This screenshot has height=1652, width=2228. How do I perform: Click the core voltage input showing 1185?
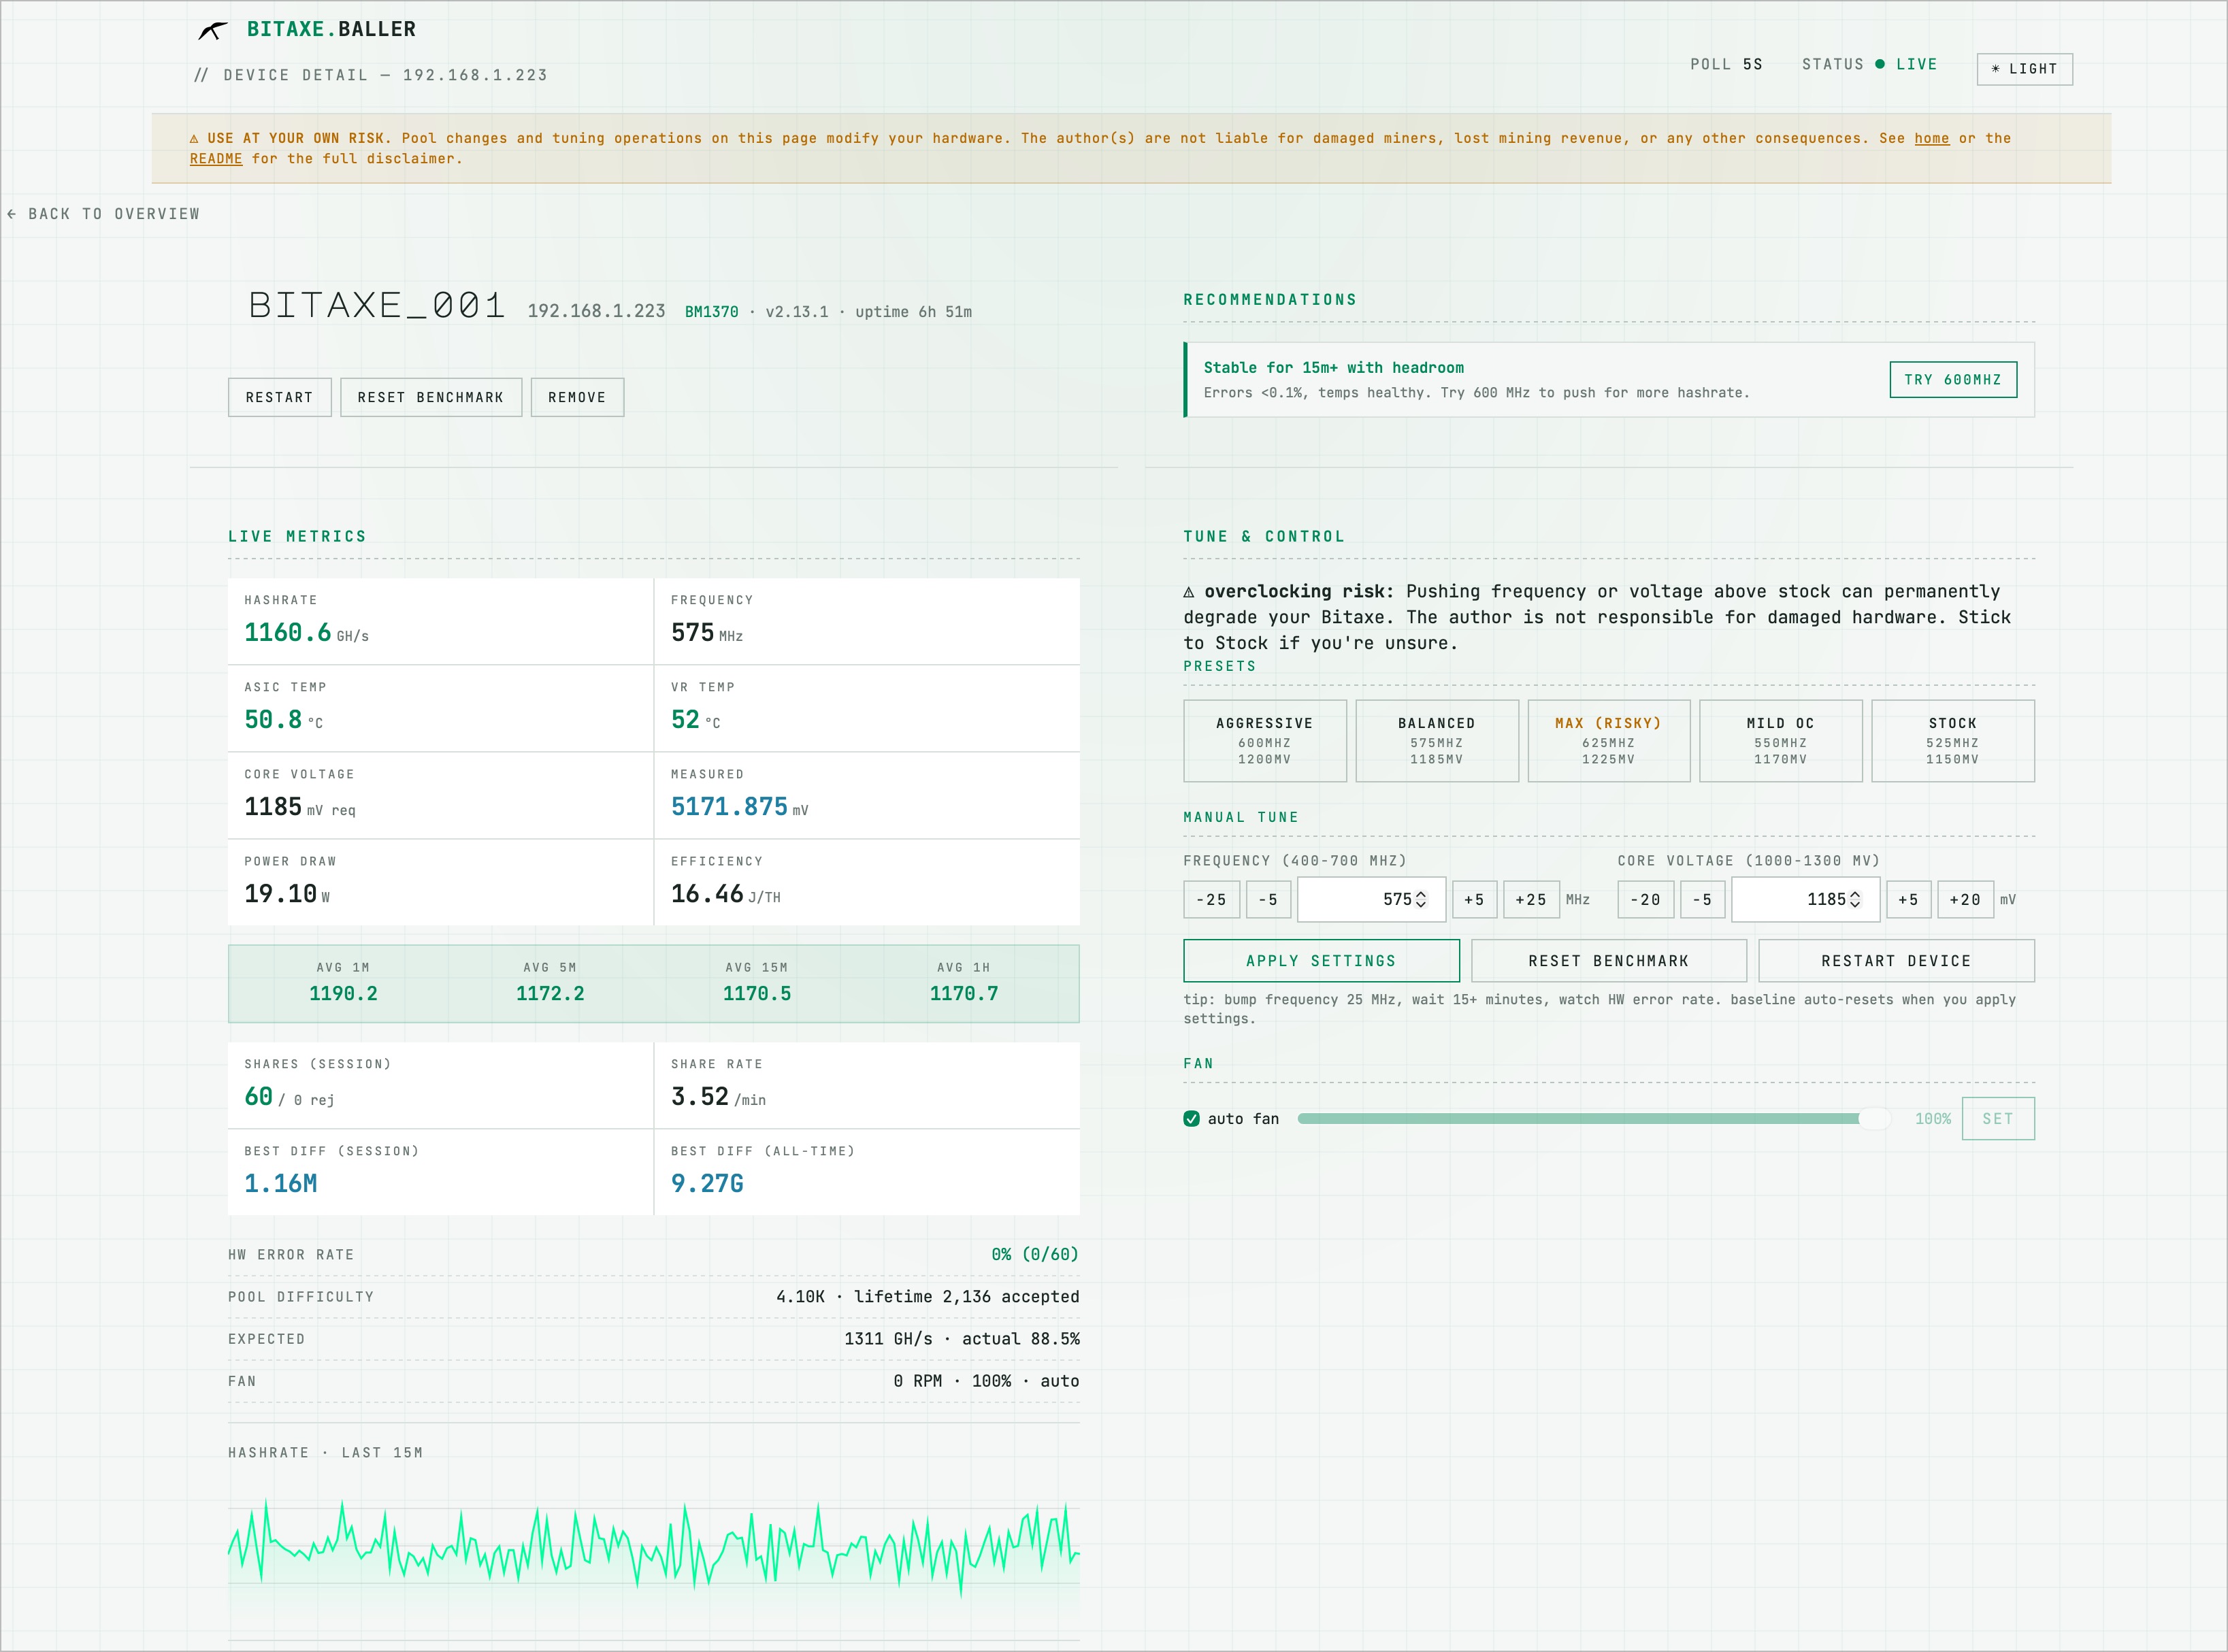(x=1805, y=899)
